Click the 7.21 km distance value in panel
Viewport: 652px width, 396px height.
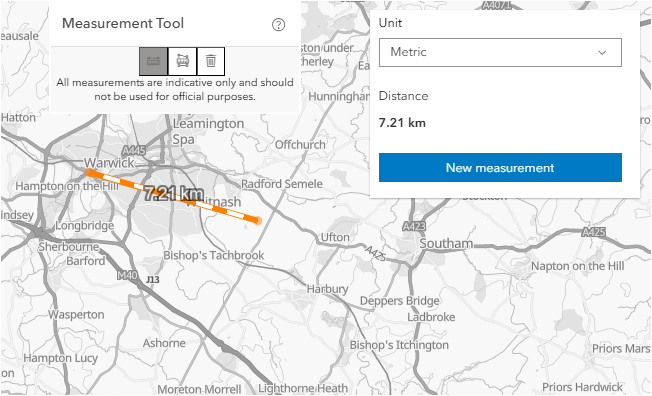point(402,123)
